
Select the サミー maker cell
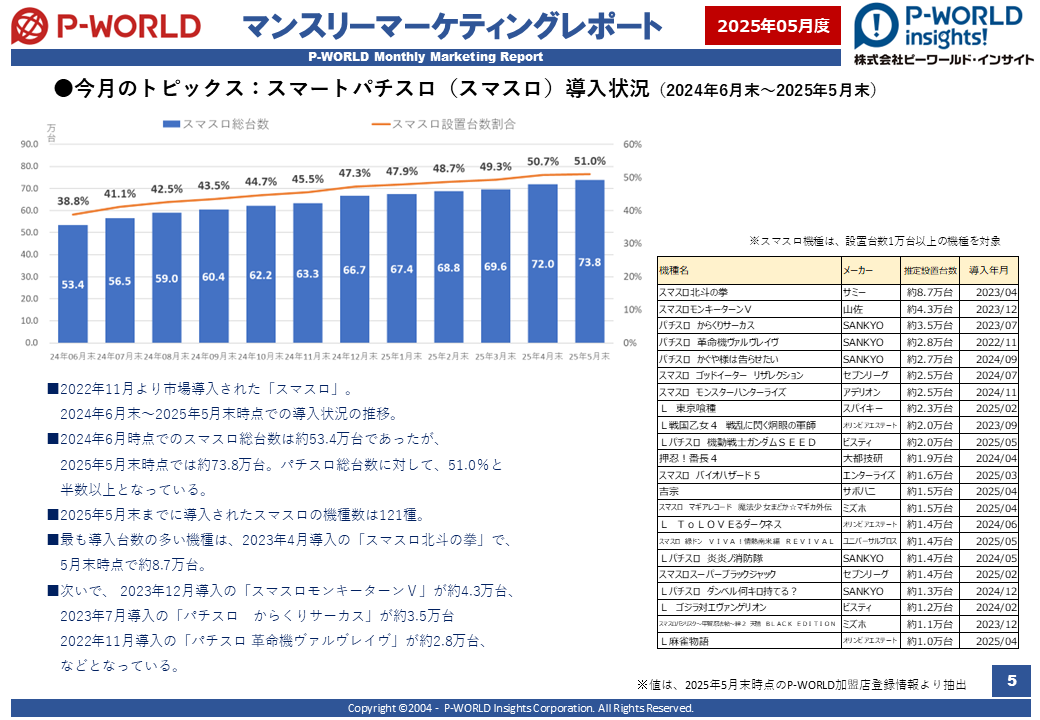871,292
